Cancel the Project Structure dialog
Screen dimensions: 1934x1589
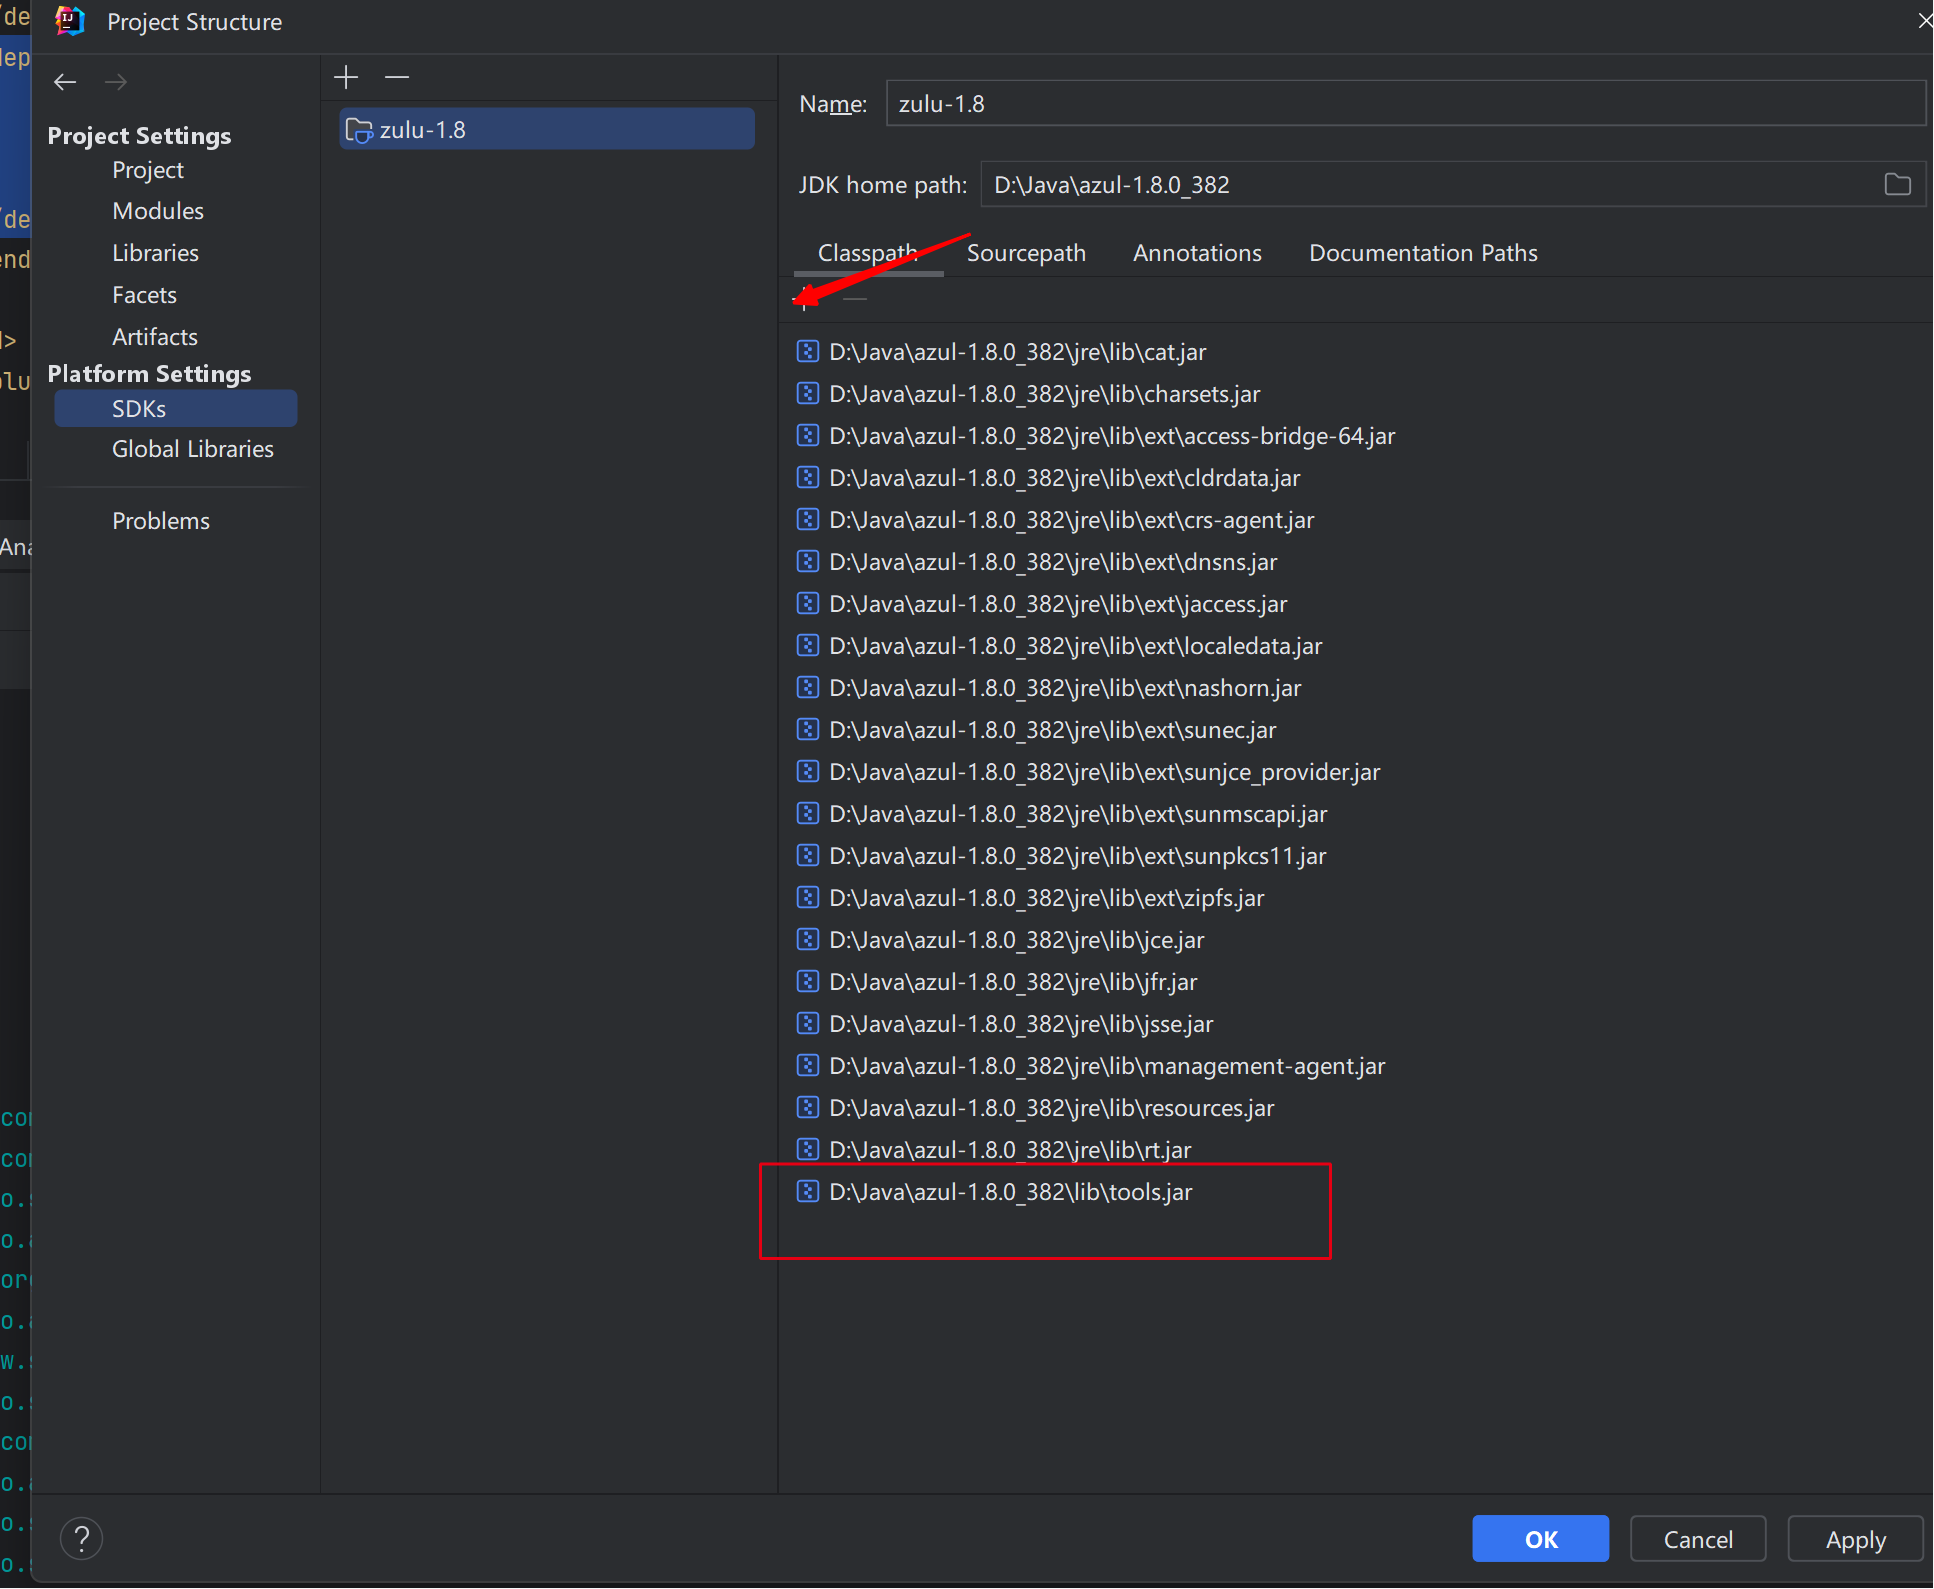point(1697,1539)
